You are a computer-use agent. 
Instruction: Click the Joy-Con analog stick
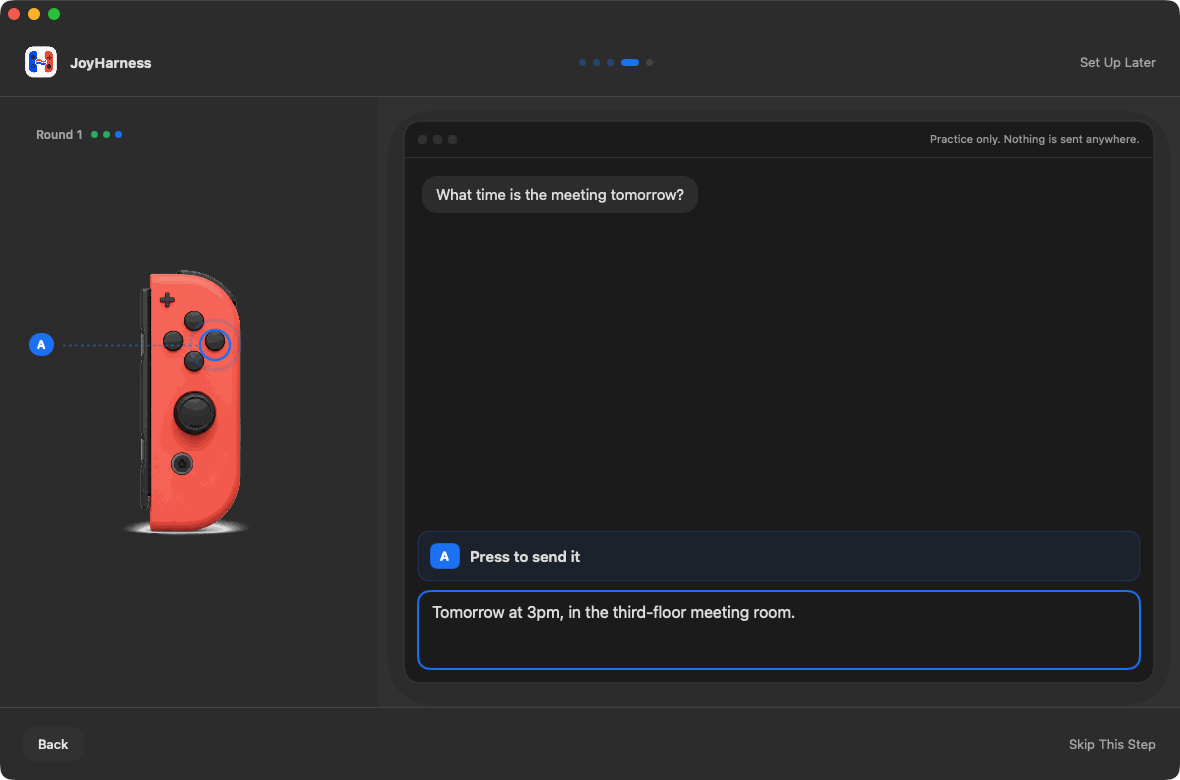[195, 412]
